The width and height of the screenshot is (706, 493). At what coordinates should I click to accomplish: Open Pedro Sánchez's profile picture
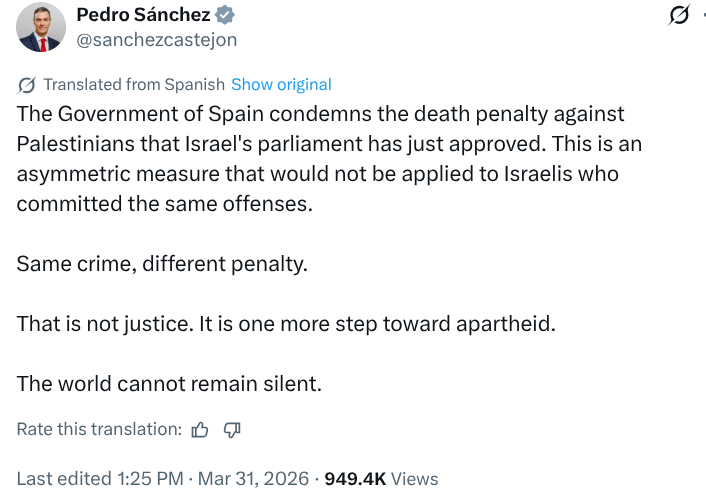(41, 27)
